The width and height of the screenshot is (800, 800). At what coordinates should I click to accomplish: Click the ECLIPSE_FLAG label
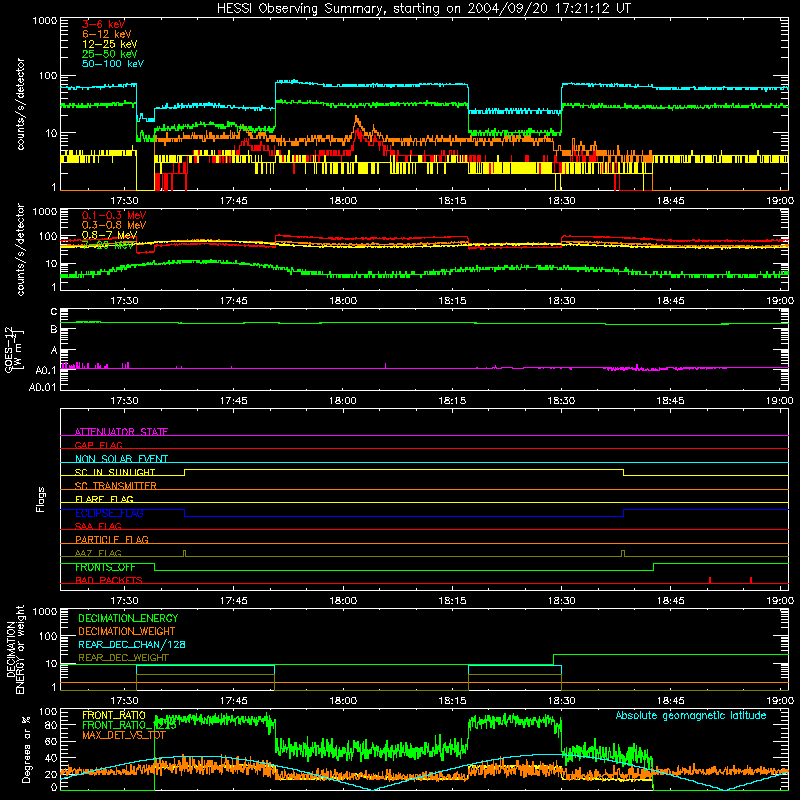109,513
